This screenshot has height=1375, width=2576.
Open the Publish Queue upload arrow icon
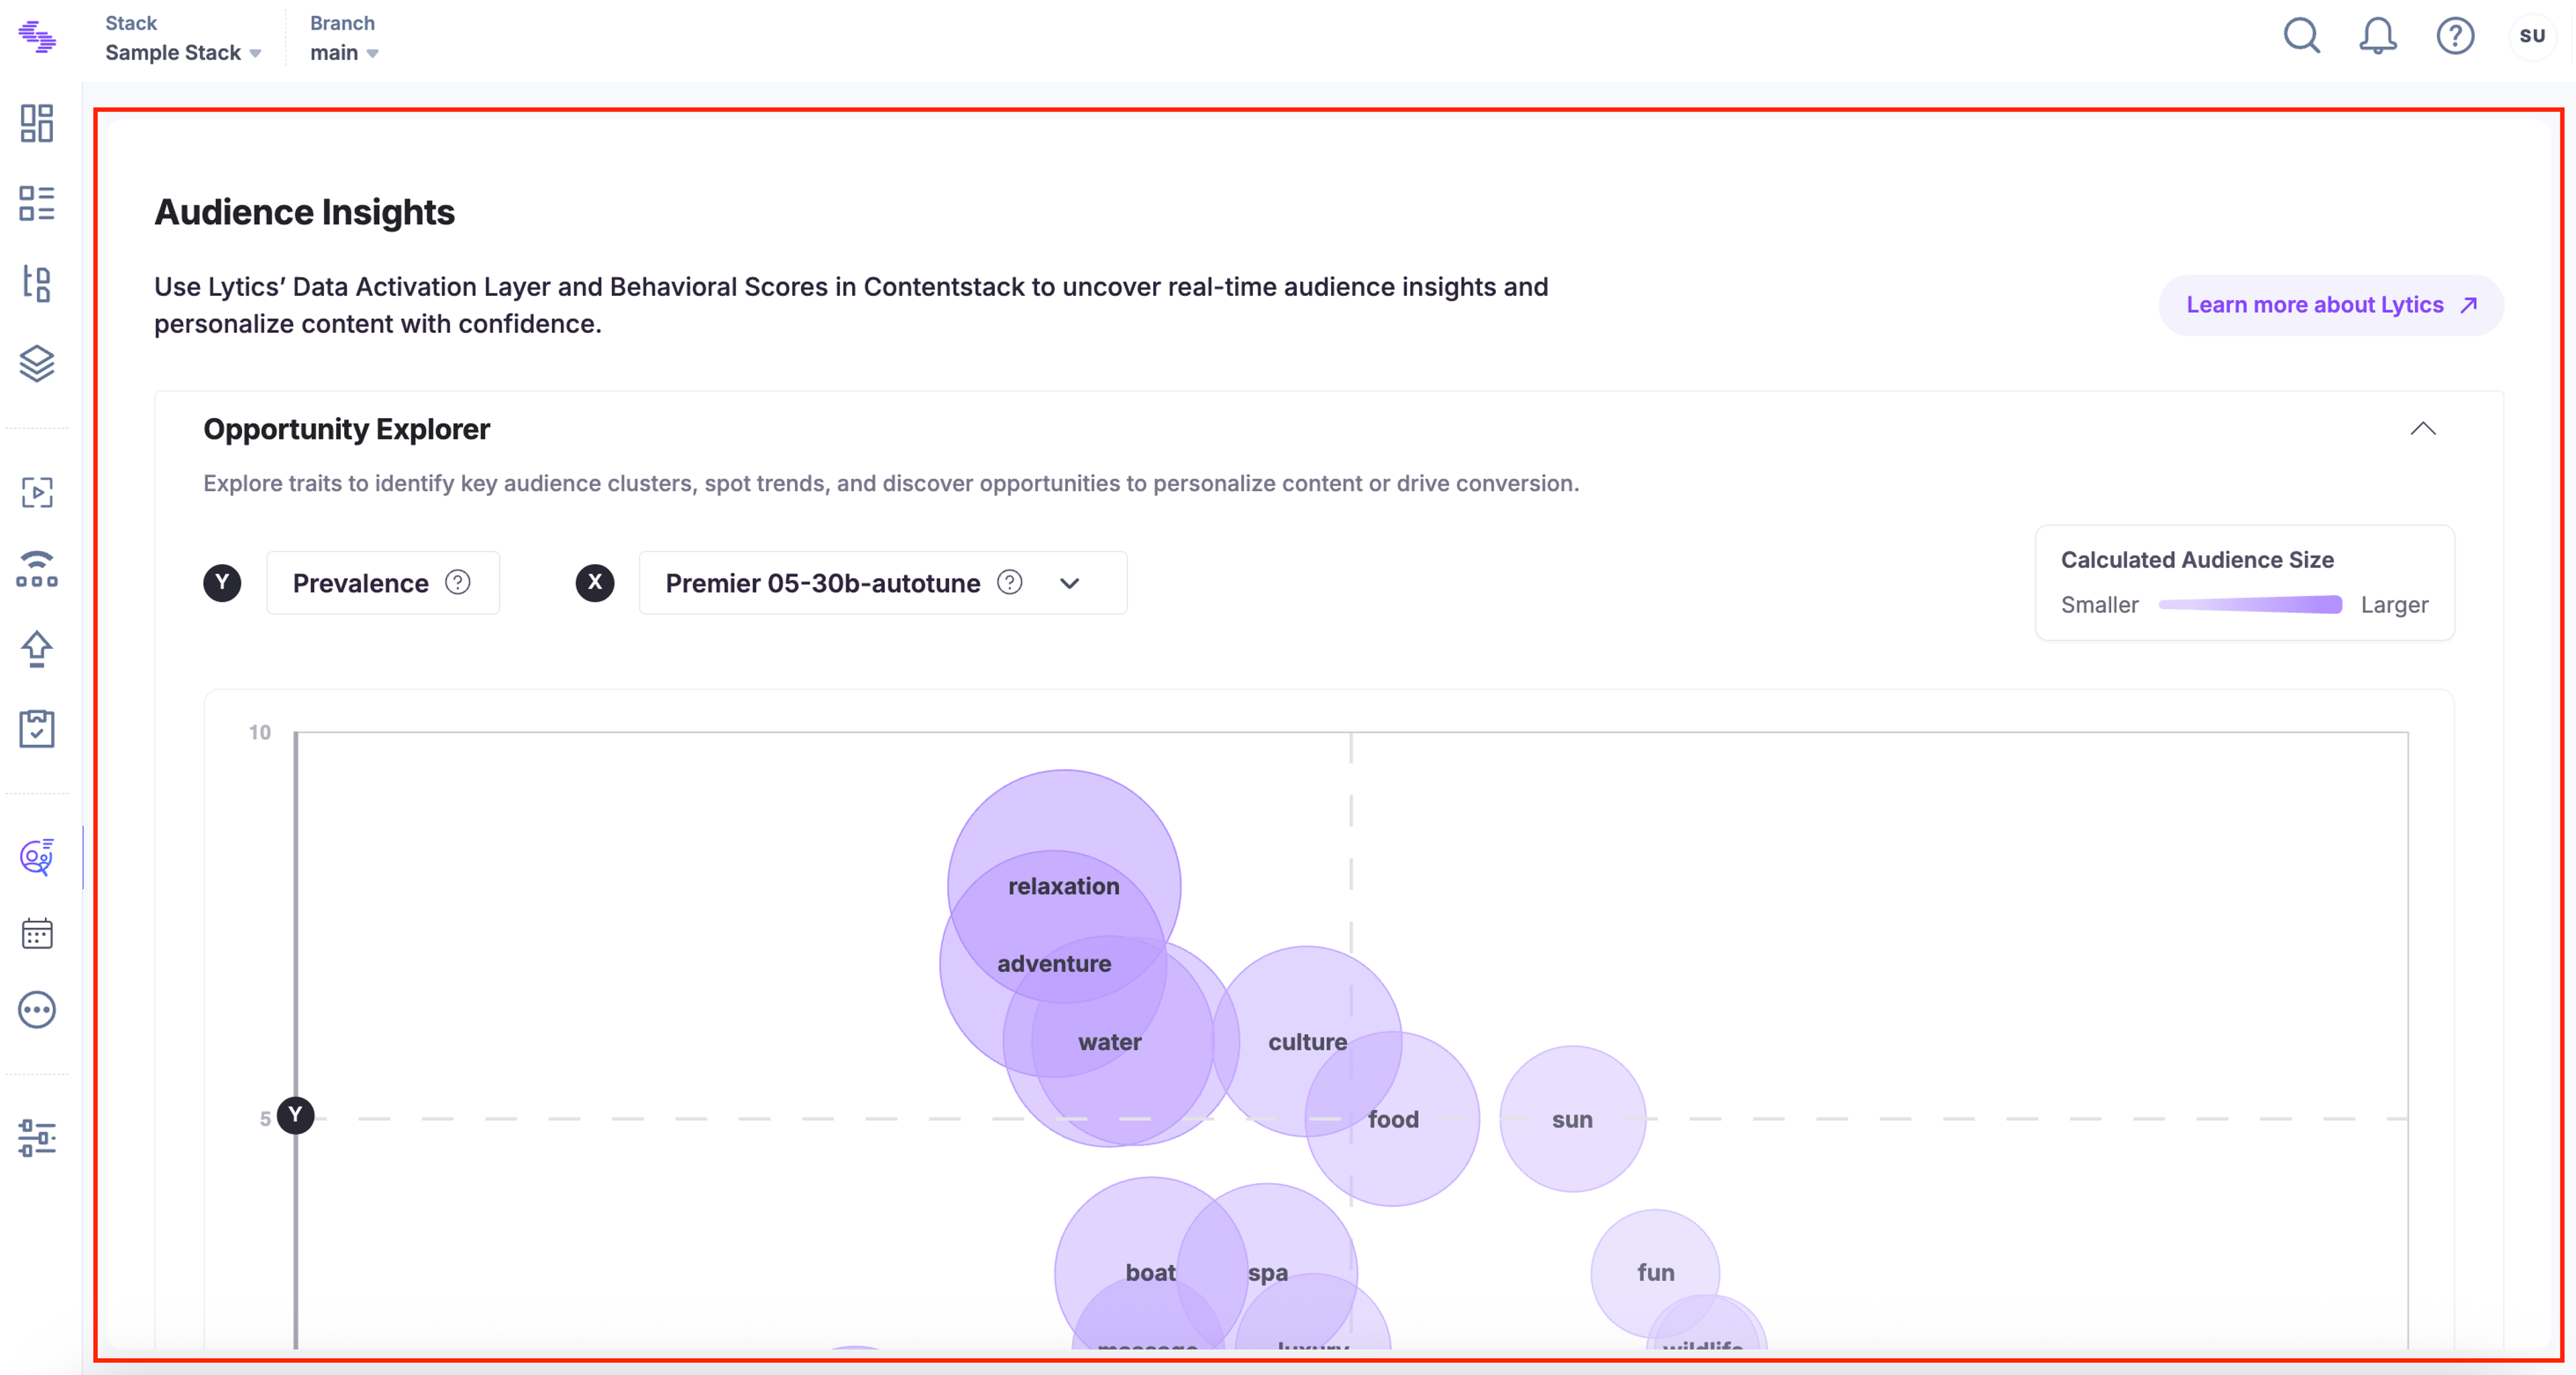[x=37, y=649]
